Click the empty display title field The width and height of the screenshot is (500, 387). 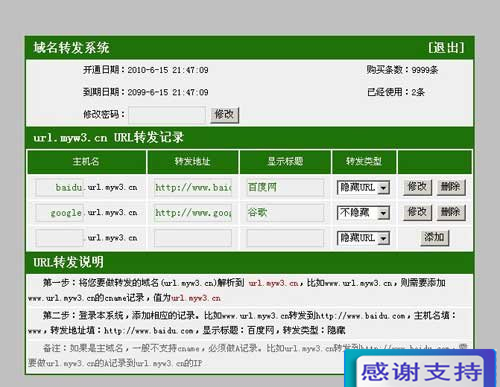285,238
